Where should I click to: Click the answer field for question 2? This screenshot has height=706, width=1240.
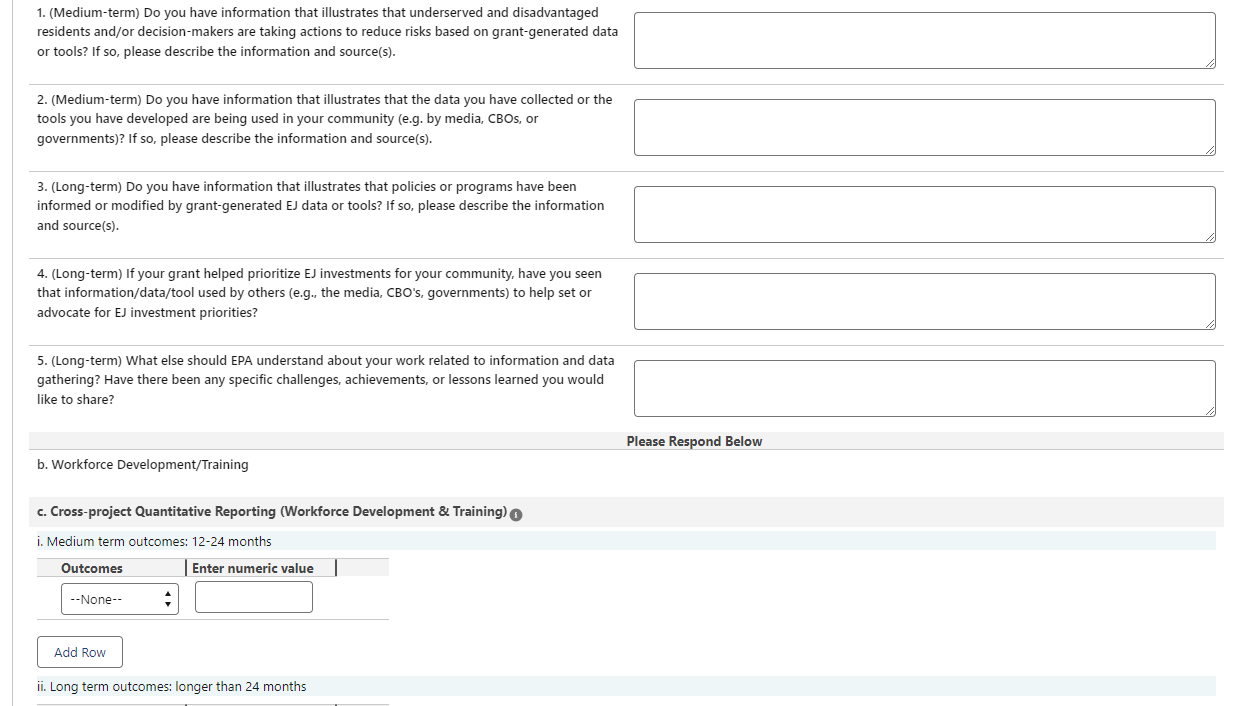[924, 127]
